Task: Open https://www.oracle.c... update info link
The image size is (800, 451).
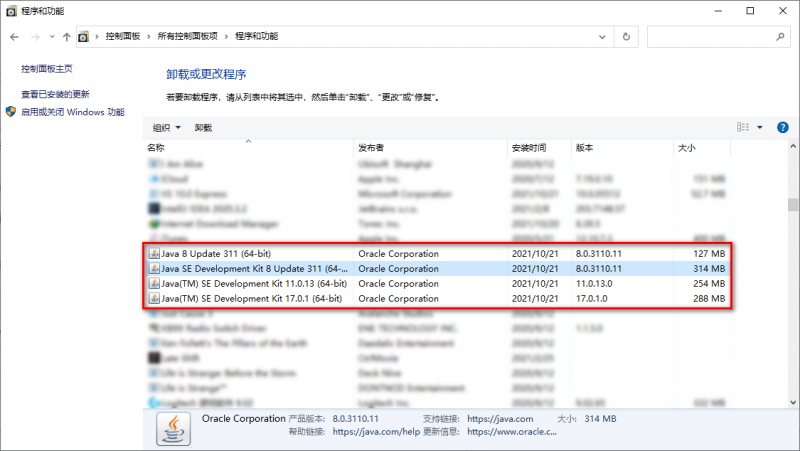Action: coord(512,432)
